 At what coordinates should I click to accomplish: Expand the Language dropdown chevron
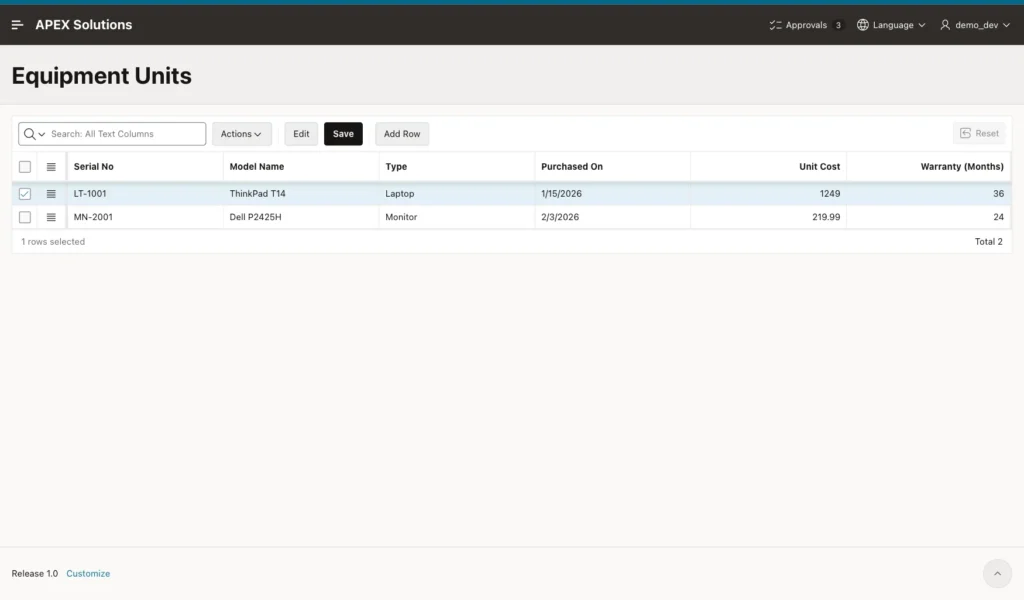(x=921, y=25)
